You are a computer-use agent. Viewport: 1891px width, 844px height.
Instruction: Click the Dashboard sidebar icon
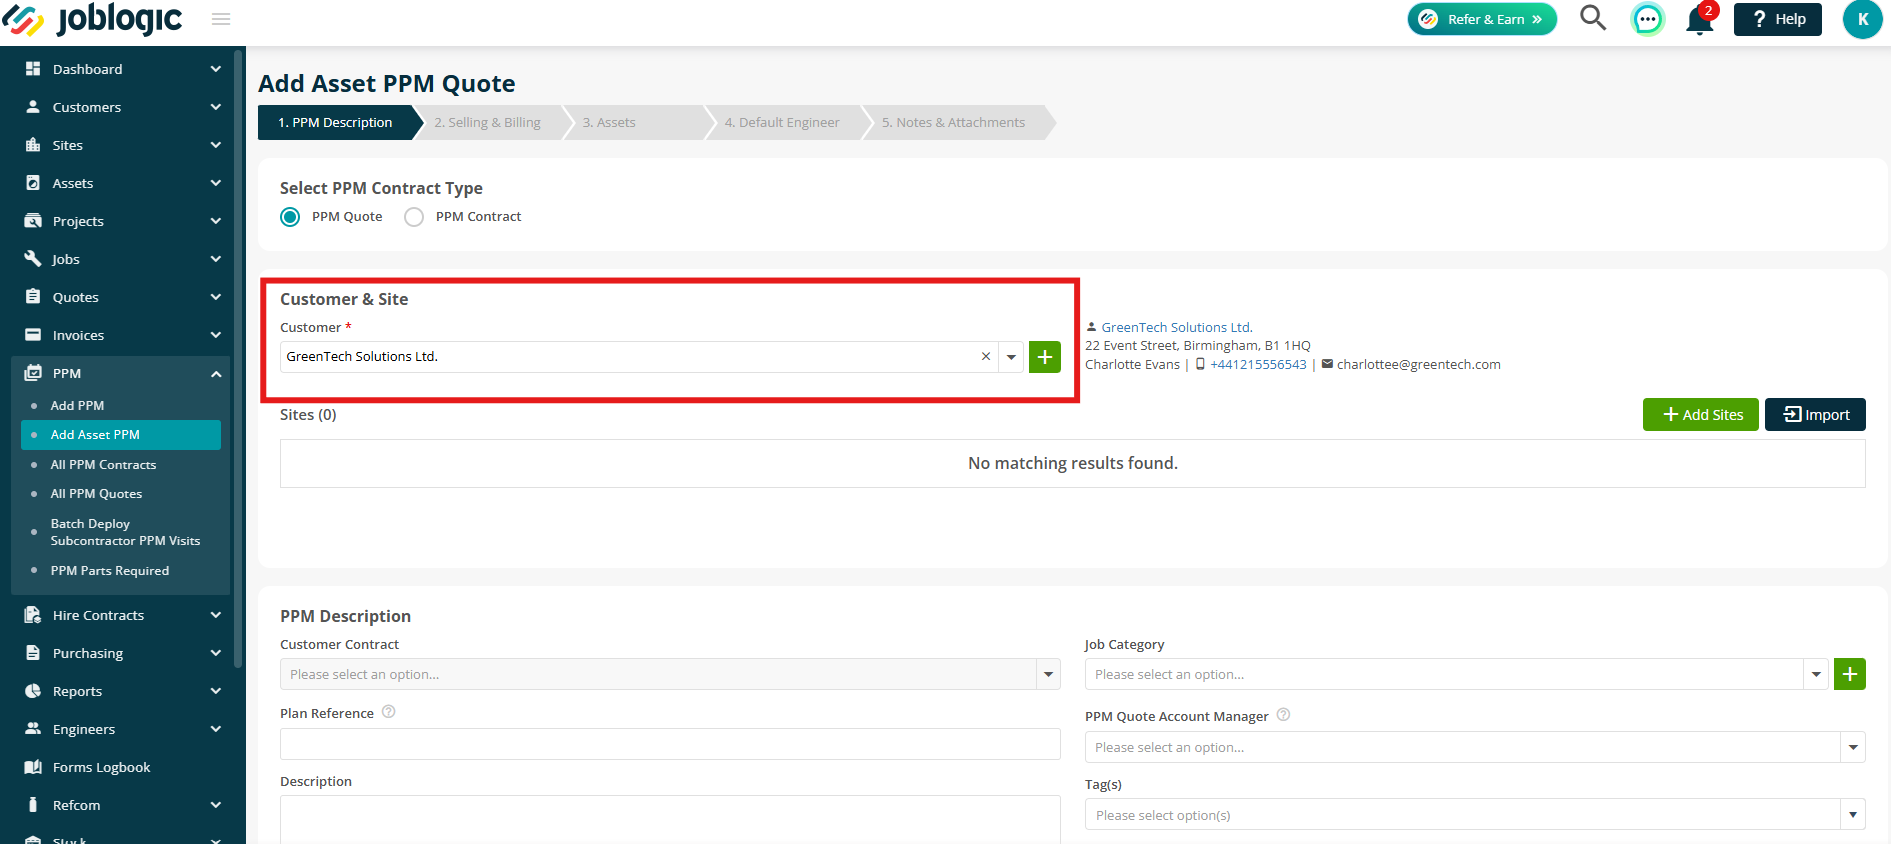(x=33, y=69)
